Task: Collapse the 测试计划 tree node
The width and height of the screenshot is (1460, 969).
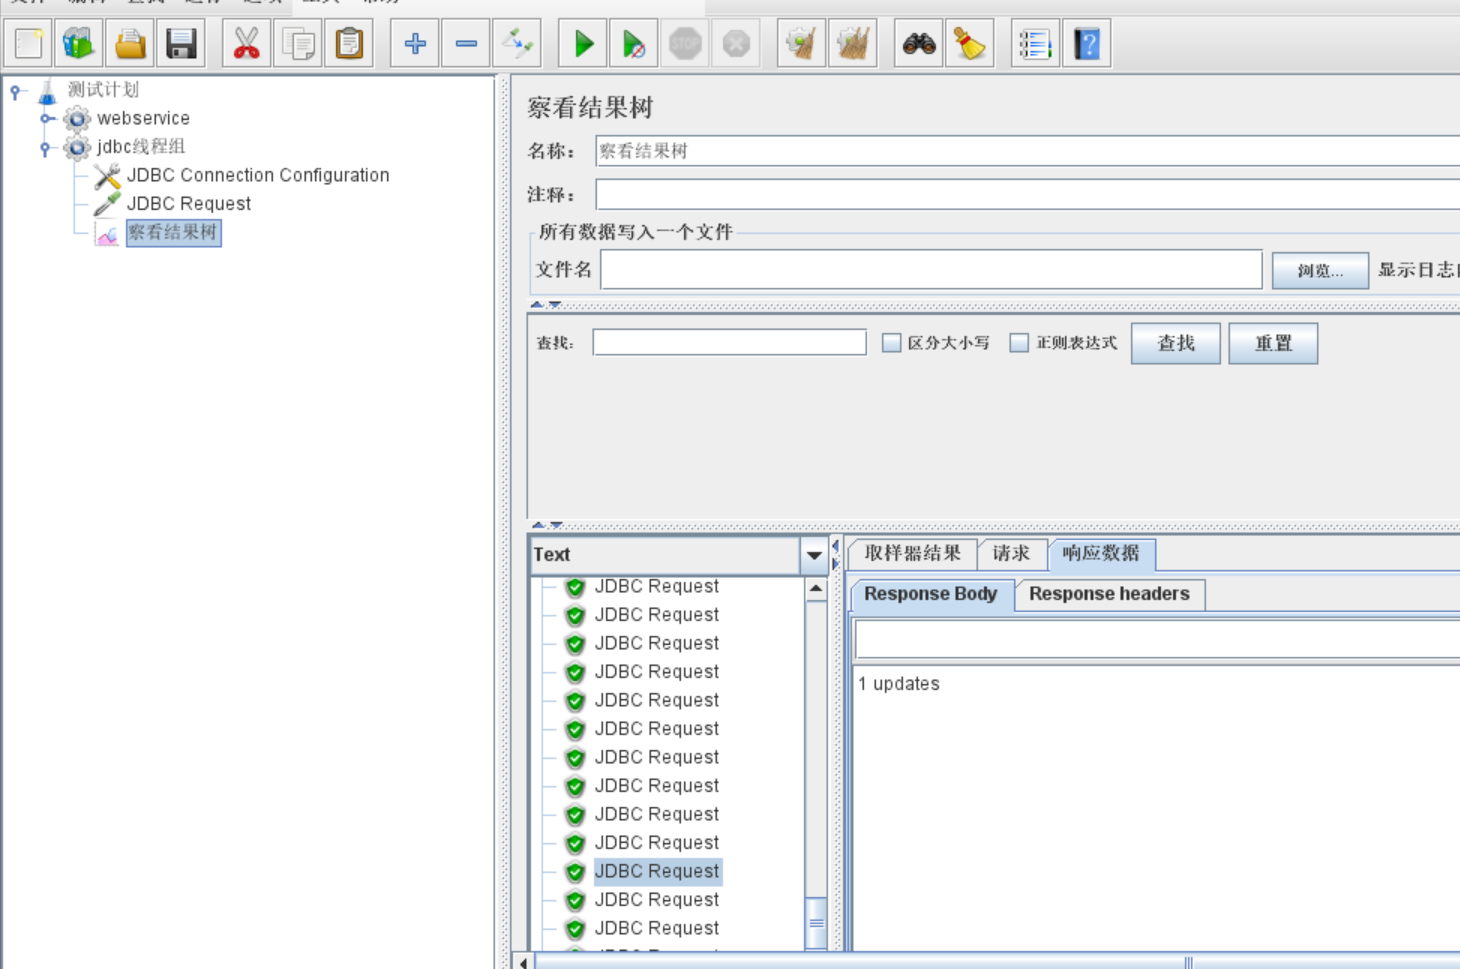Action: 16,92
